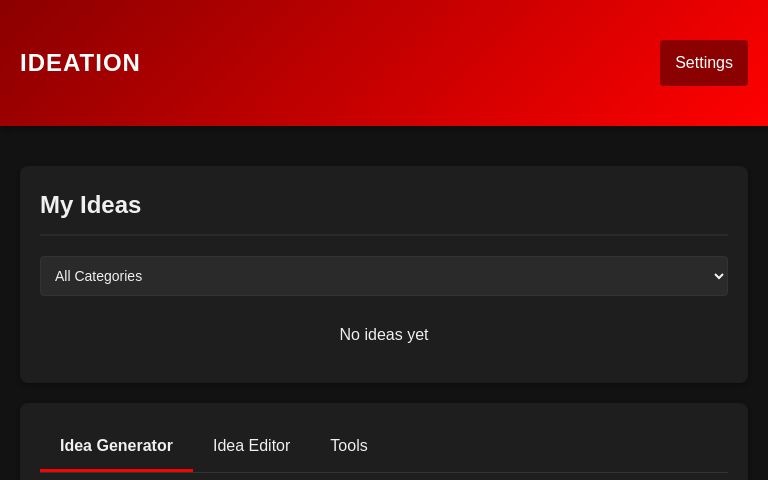Click the 'No ideas yet' message
768x480 pixels.
pyautogui.click(x=384, y=335)
